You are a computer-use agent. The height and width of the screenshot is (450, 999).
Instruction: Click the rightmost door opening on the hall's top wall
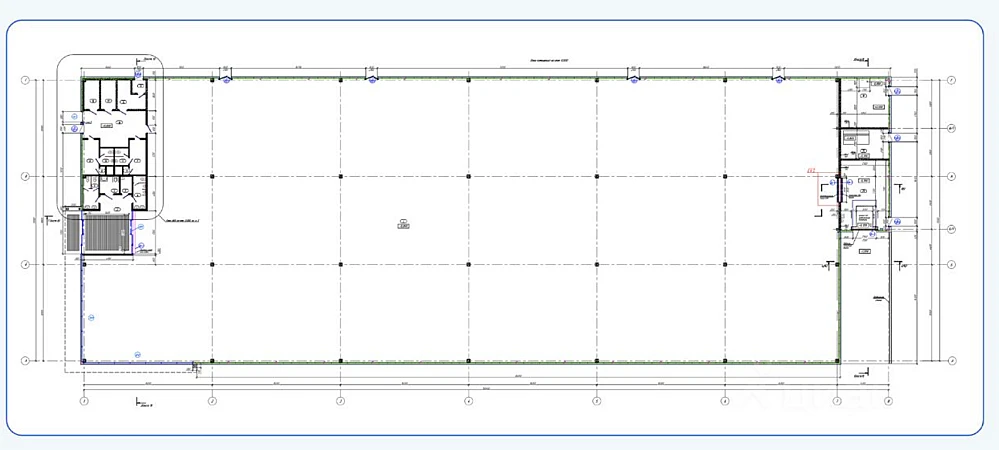[x=779, y=77]
